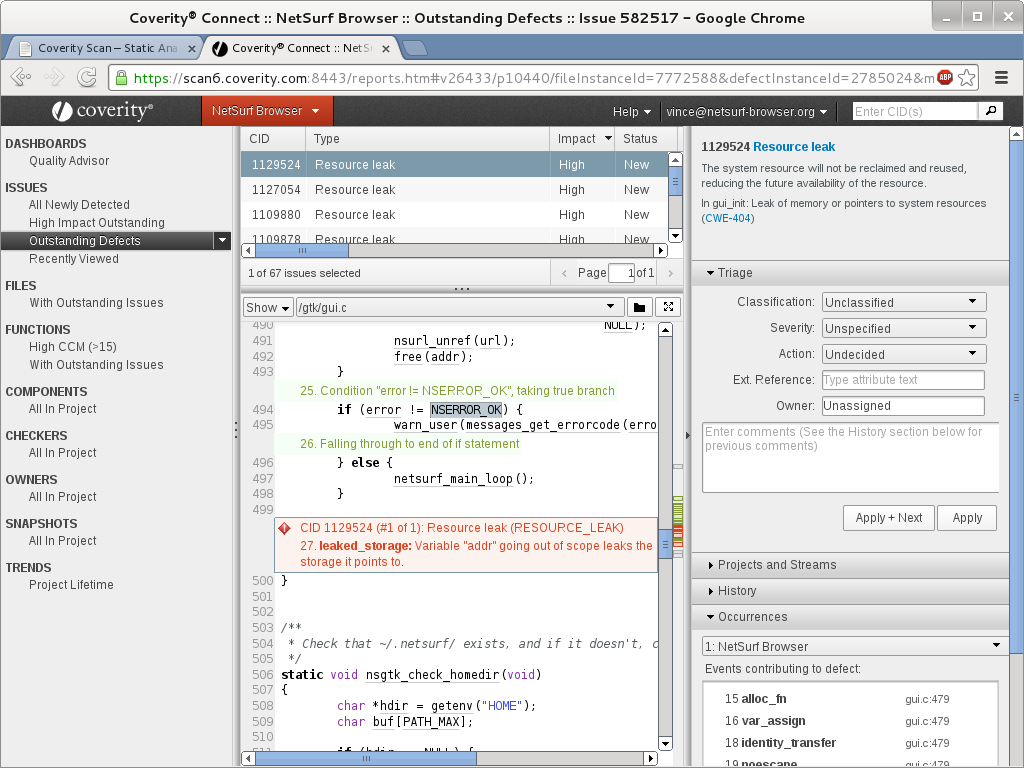
Task: Open the Outstanding Defects view dropdown arrow
Action: (x=223, y=240)
